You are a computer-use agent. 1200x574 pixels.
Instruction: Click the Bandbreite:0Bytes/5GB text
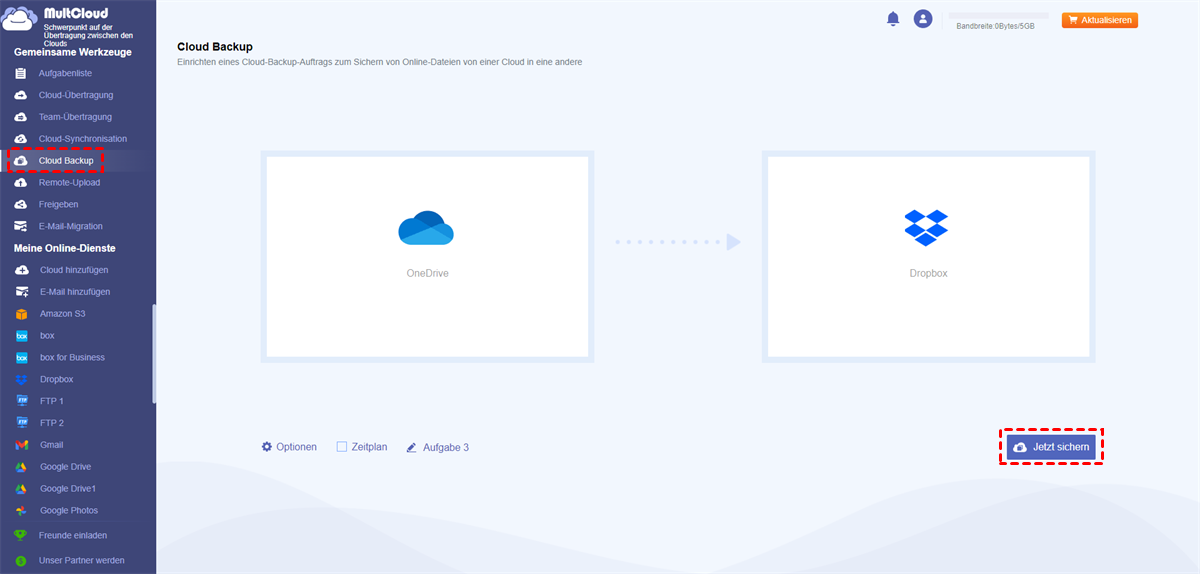[x=996, y=26]
